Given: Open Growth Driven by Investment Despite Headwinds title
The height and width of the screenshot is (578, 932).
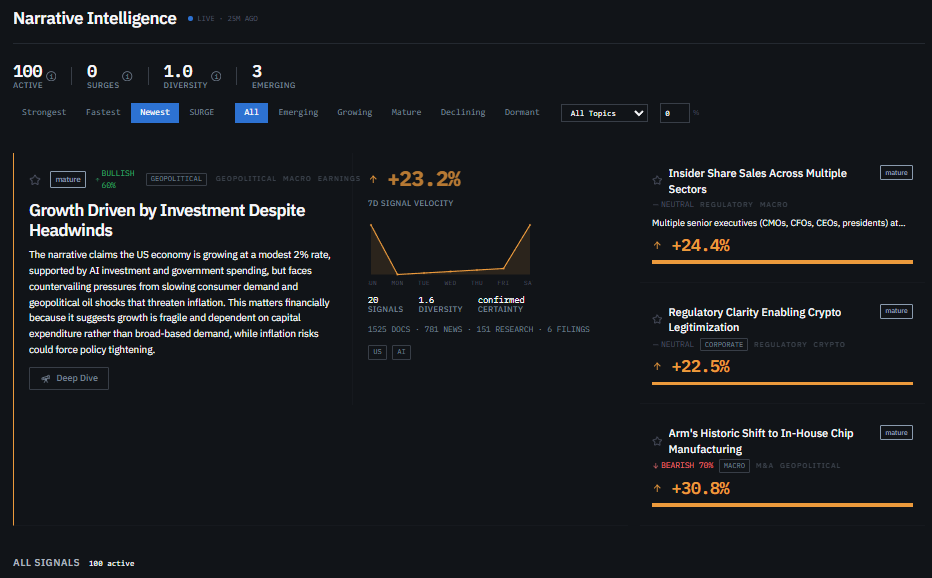Looking at the screenshot, I should pos(167,220).
